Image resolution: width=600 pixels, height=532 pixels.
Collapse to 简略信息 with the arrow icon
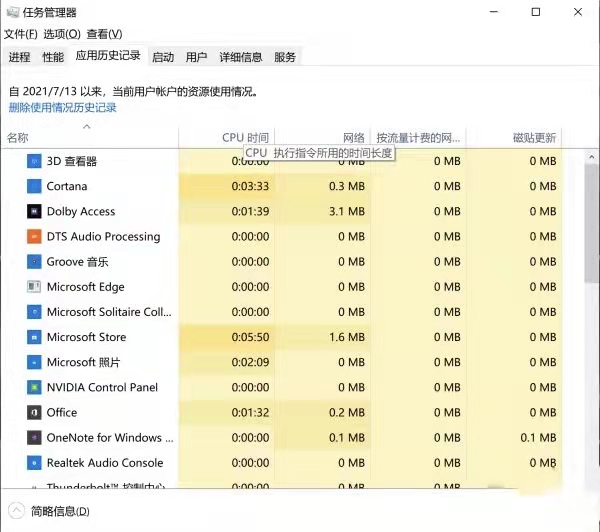pyautogui.click(x=16, y=511)
